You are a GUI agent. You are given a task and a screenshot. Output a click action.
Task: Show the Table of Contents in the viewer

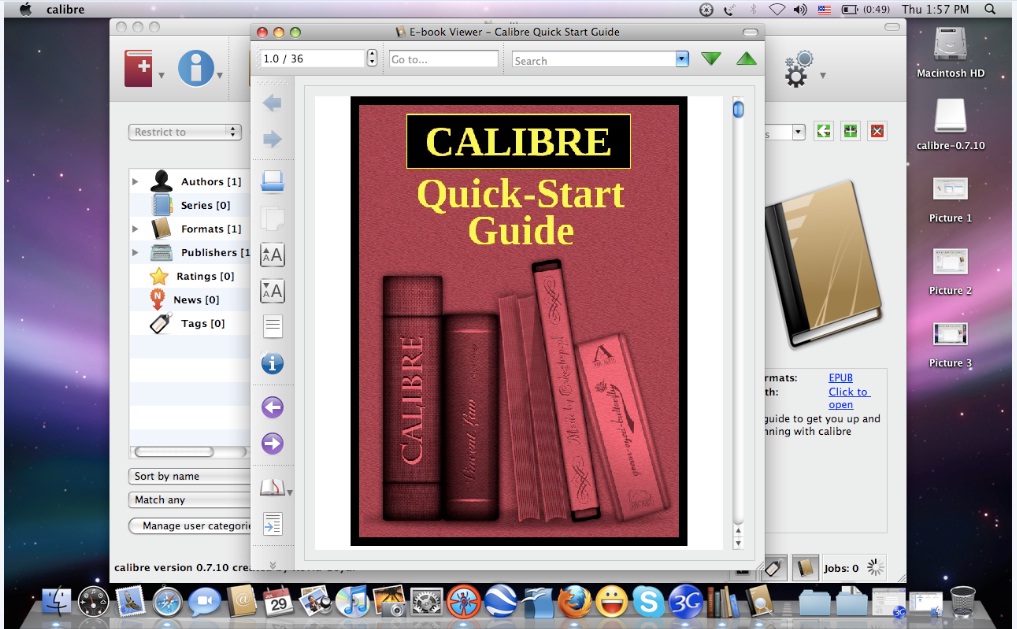pos(272,326)
